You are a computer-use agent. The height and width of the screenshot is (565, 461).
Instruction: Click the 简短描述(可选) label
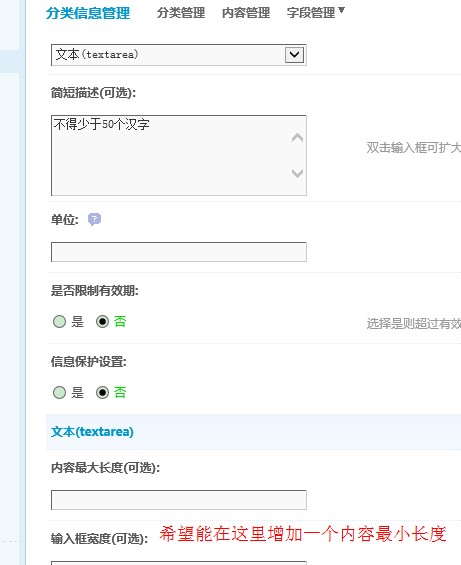pyautogui.click(x=93, y=93)
